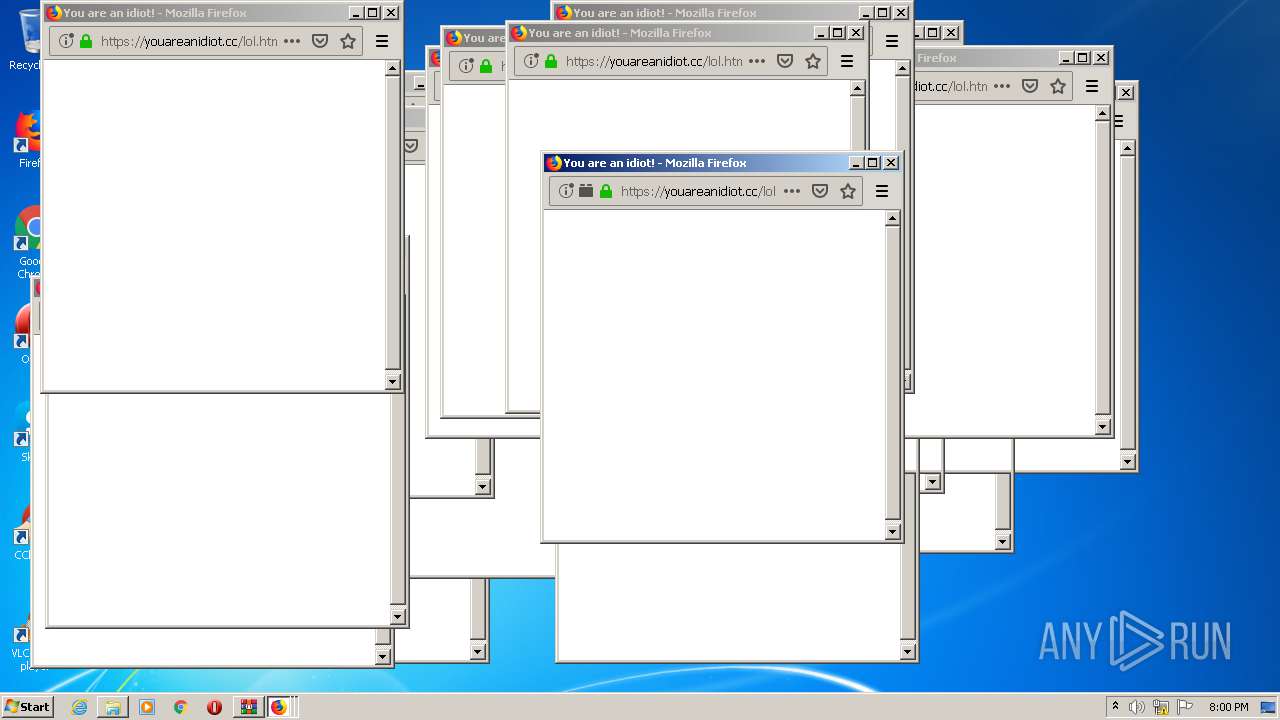
Task: Open Windows Explorer folder icon on taskbar
Action: [113, 707]
